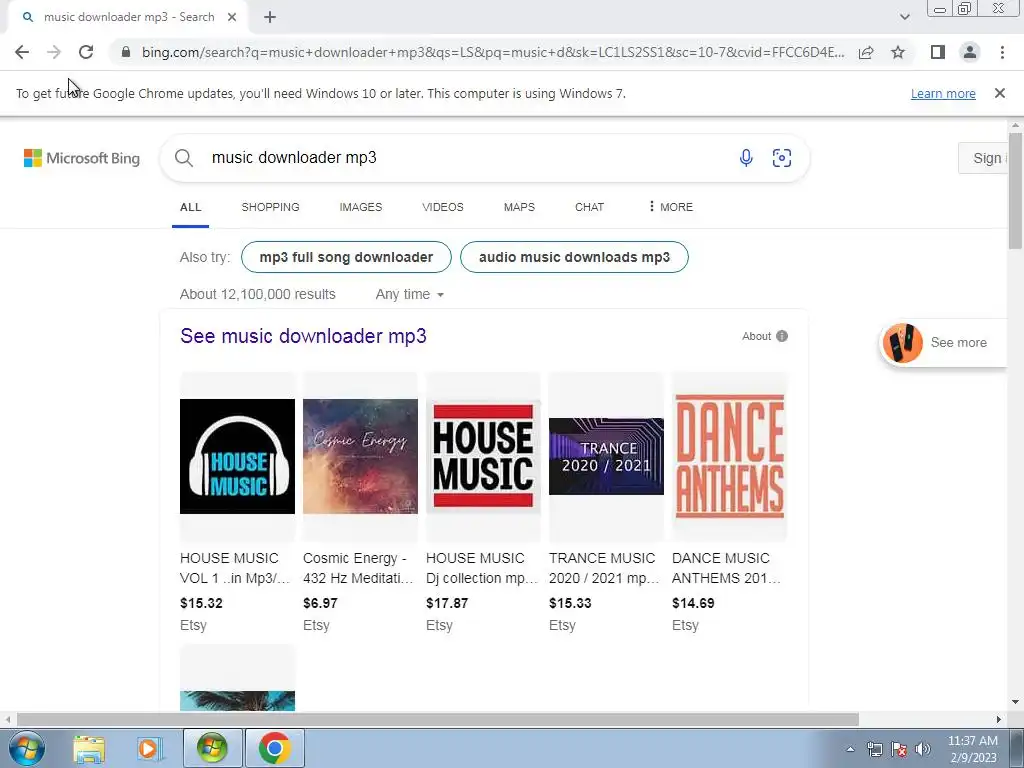This screenshot has height=768, width=1024.
Task: Open the Chrome taskbar icon
Action: (274, 748)
